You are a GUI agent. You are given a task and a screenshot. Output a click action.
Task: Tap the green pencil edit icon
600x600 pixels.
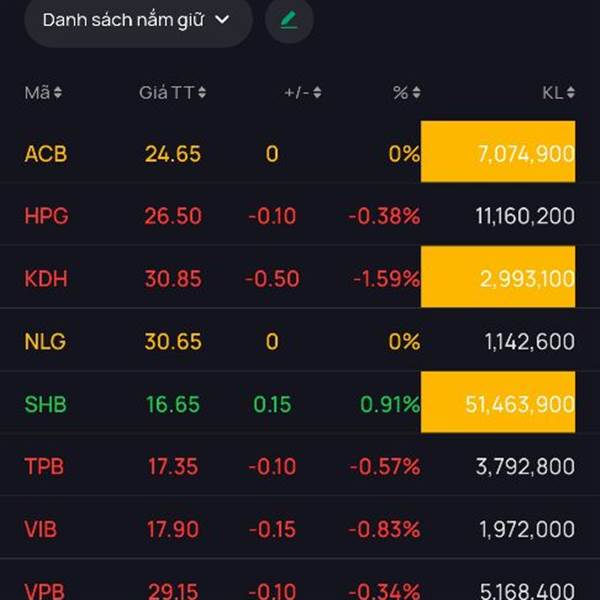[x=289, y=20]
